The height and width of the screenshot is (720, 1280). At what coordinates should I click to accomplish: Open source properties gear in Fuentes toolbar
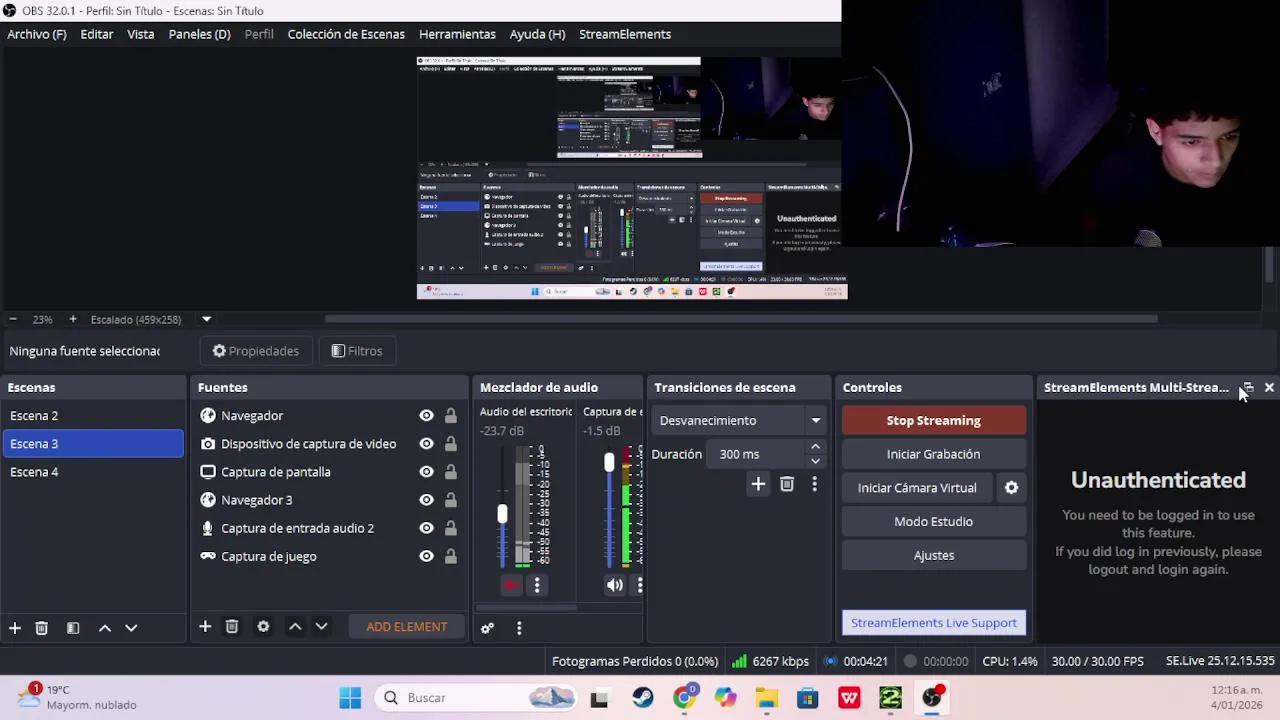[263, 627]
